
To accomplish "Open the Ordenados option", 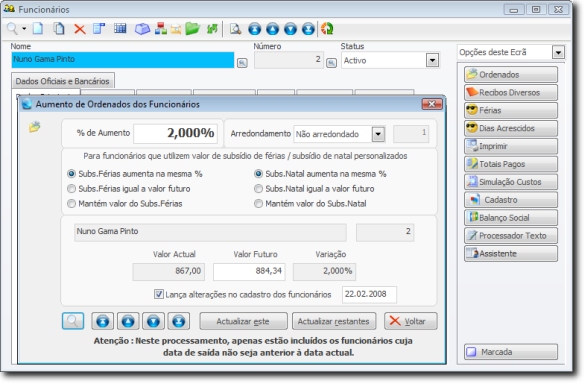I will (511, 74).
